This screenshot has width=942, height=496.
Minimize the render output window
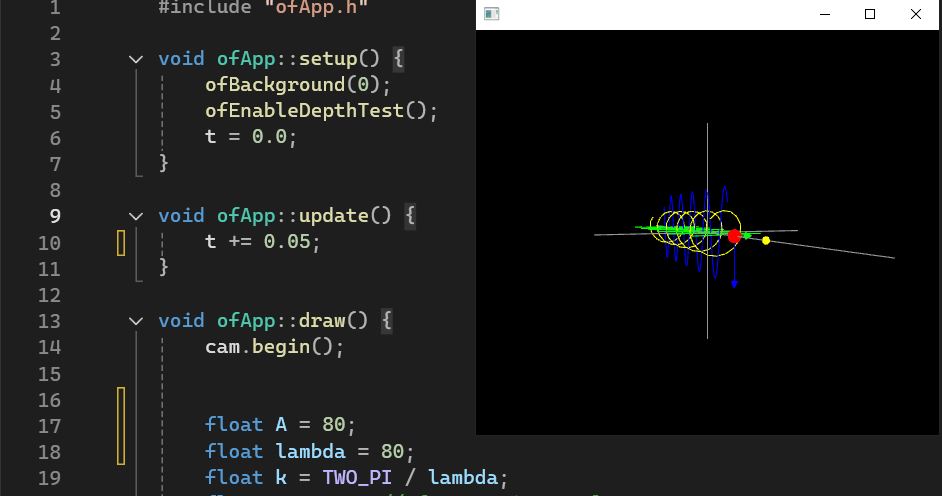tap(825, 14)
